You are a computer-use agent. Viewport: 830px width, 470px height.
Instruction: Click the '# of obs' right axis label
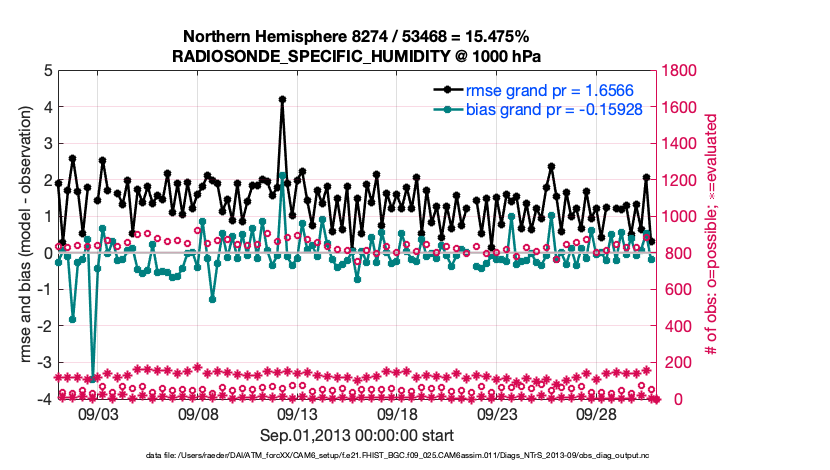click(x=710, y=234)
